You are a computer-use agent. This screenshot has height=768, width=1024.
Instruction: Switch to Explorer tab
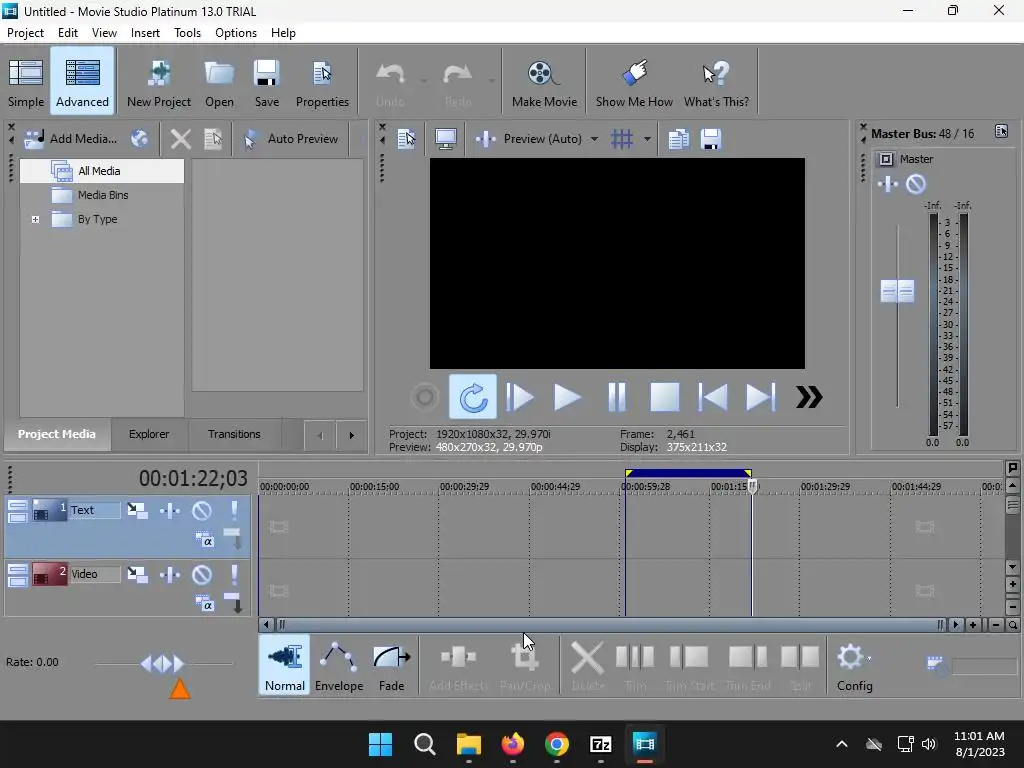click(x=149, y=434)
